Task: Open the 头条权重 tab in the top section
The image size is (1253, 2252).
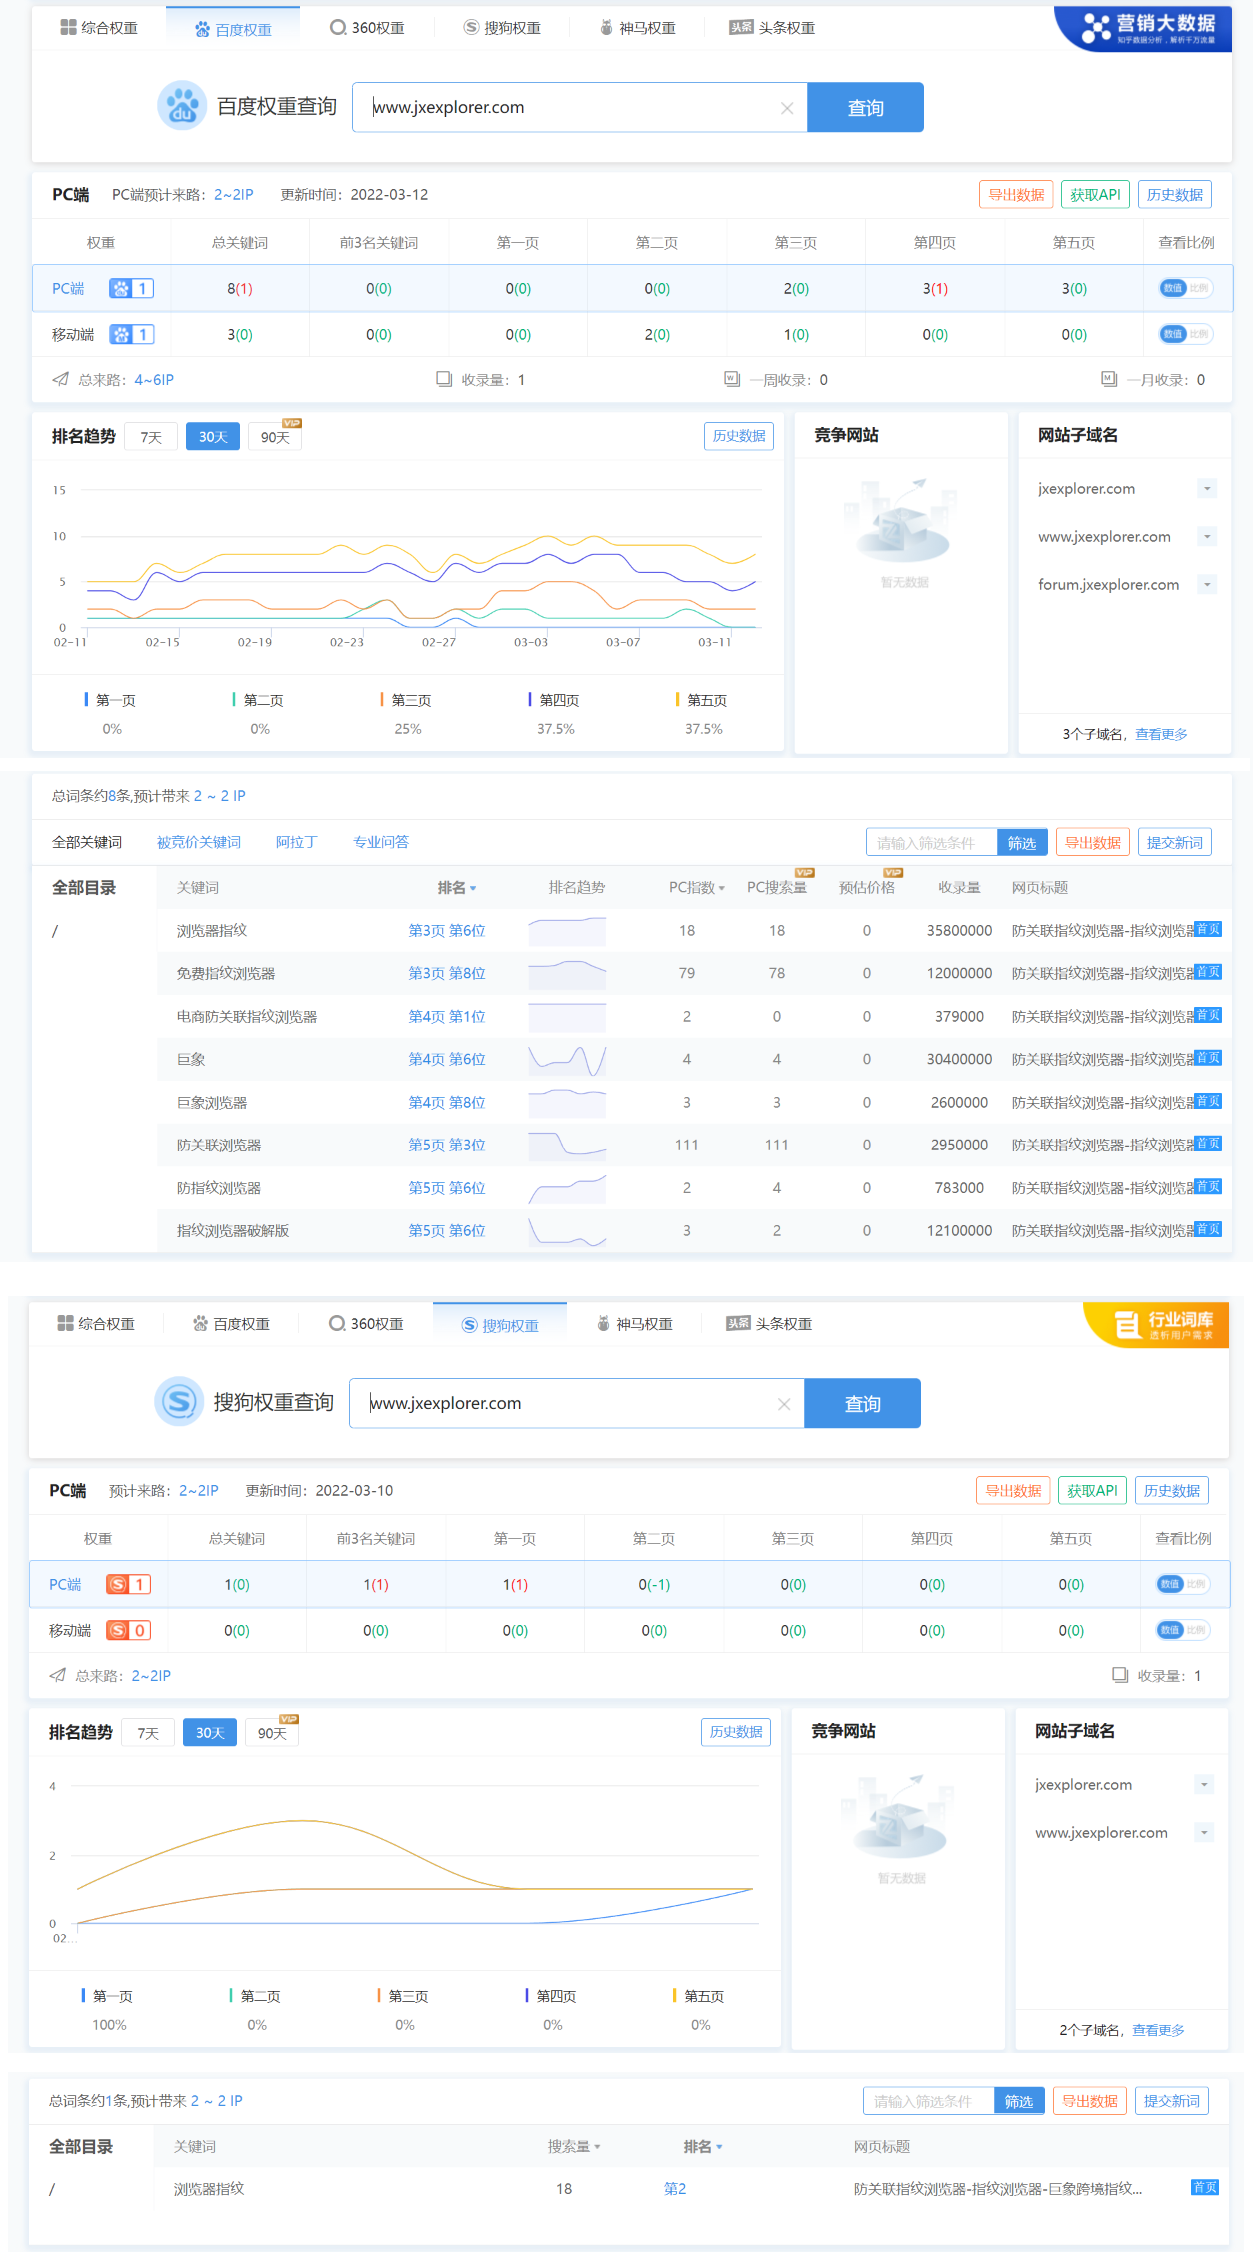Action: [772, 28]
